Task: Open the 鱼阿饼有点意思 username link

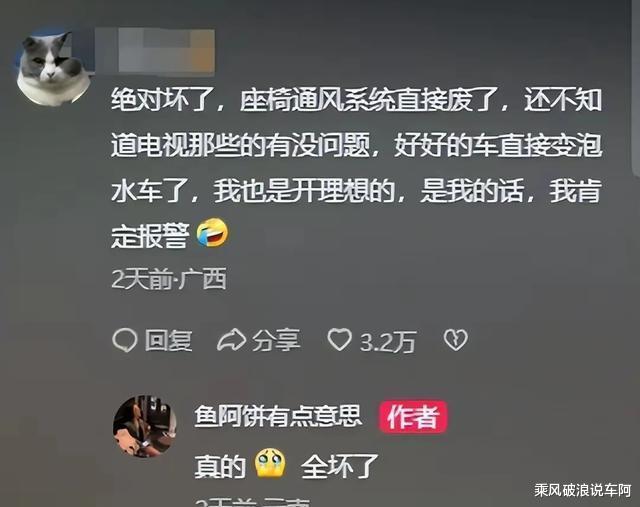Action: coord(278,416)
